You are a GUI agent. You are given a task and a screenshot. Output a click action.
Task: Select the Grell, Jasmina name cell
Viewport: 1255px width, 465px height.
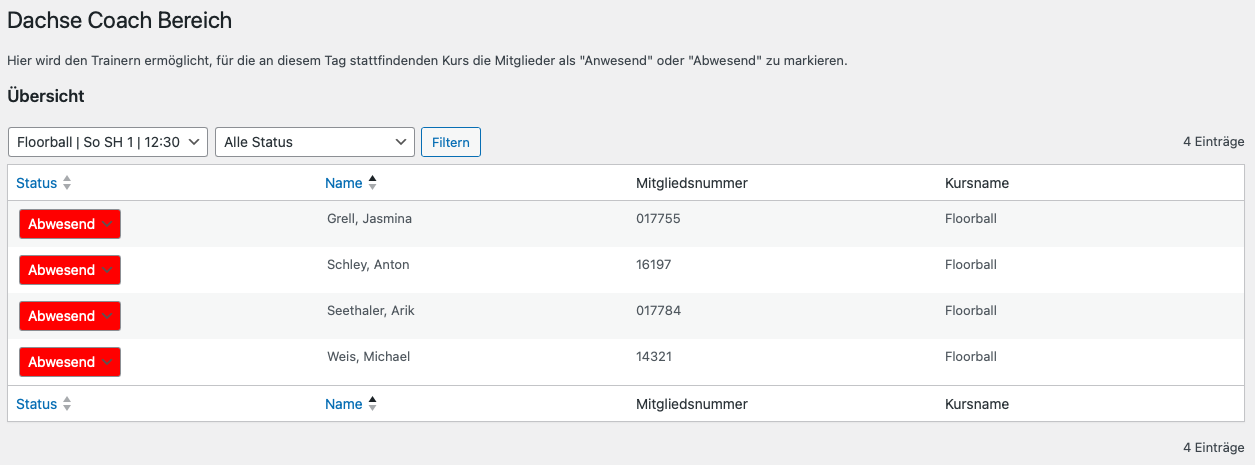click(x=369, y=219)
